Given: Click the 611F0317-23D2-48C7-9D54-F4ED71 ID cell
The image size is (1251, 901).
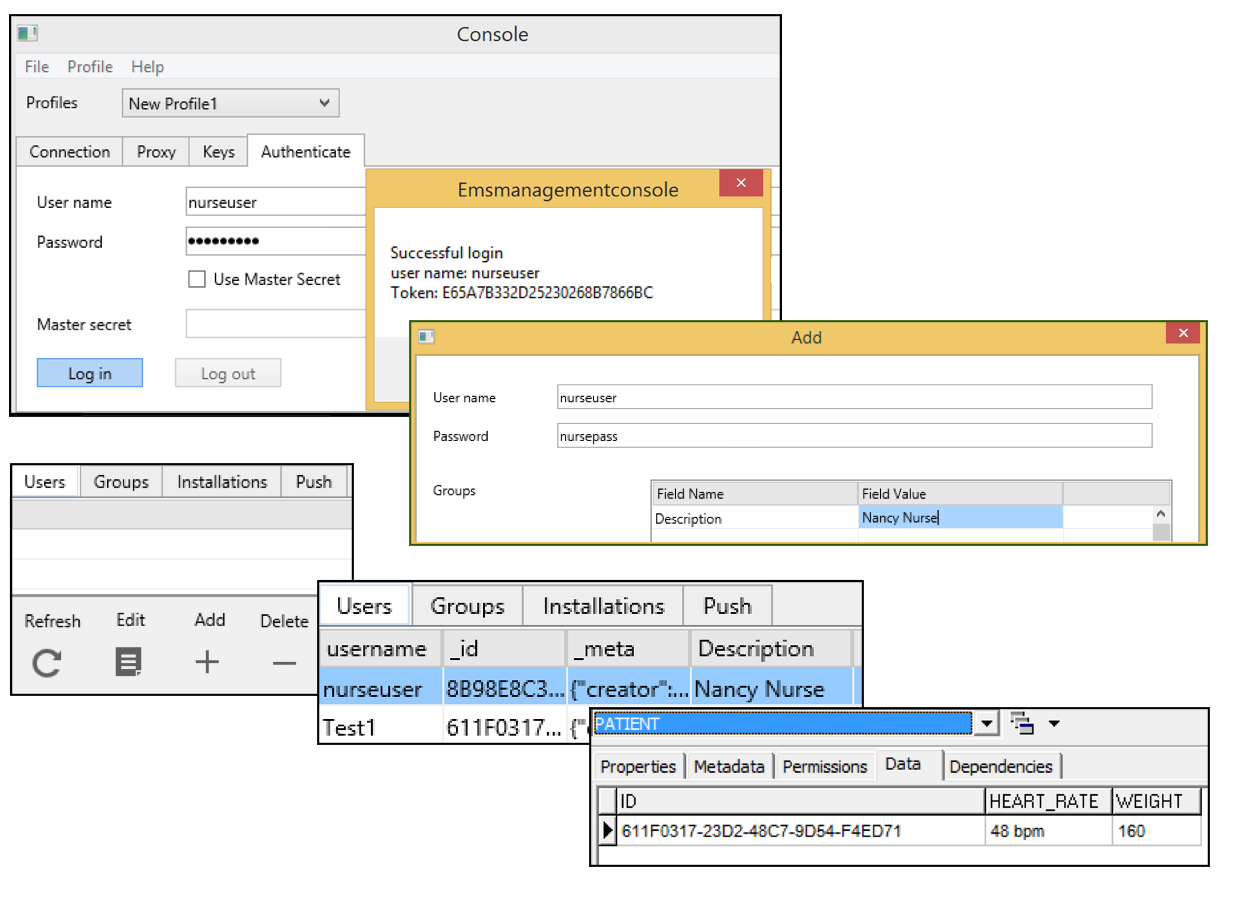Looking at the screenshot, I should 801,830.
